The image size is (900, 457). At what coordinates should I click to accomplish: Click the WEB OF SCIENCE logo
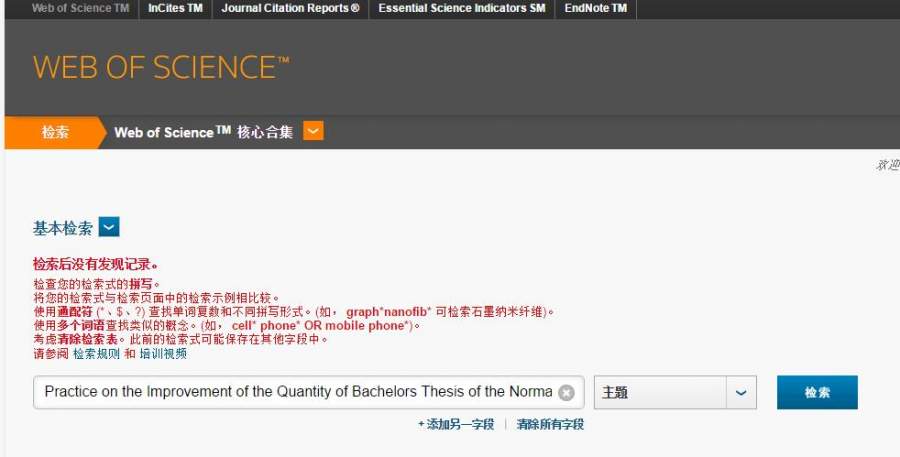(x=161, y=67)
